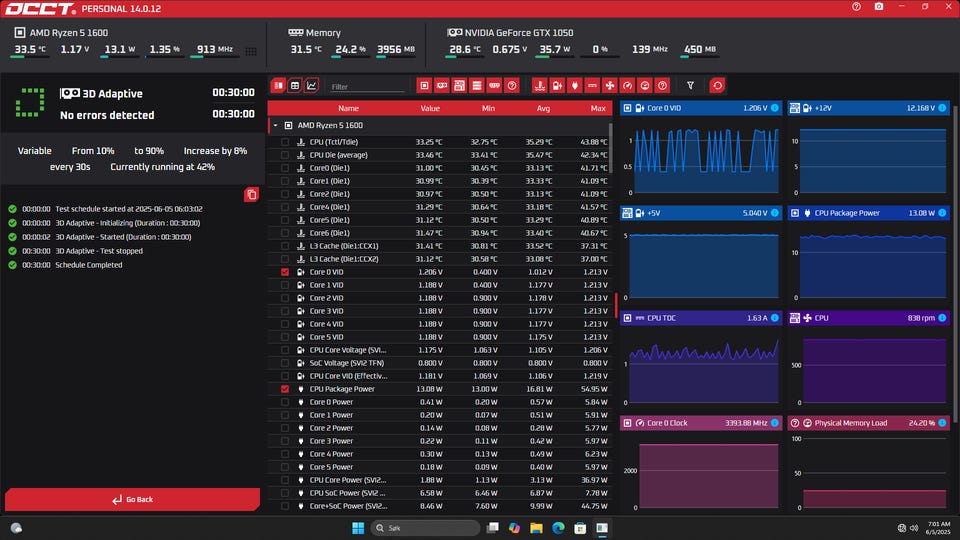Image resolution: width=960 pixels, height=540 pixels.
Task: Open help icon in the title bar
Action: pyautogui.click(x=856, y=7)
